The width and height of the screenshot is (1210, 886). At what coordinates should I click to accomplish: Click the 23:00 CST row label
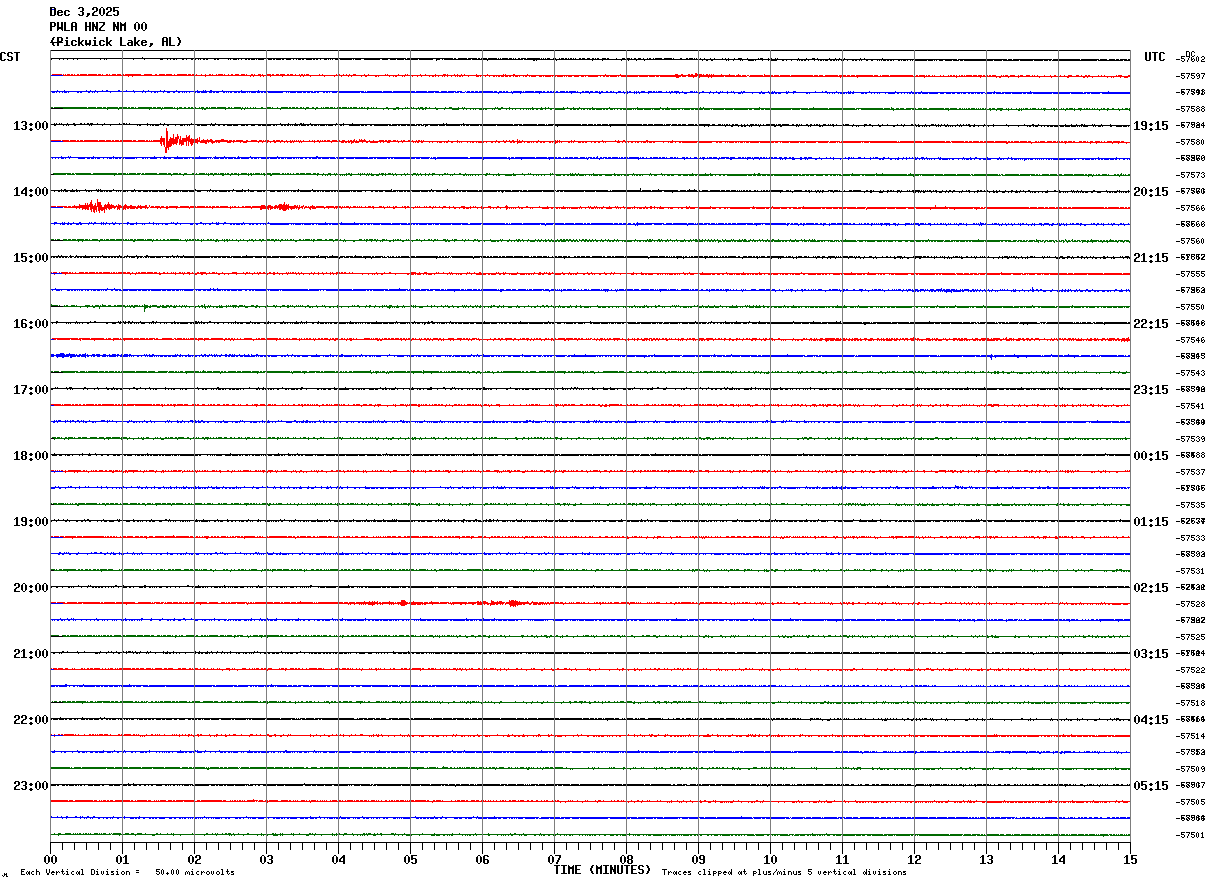click(x=30, y=785)
